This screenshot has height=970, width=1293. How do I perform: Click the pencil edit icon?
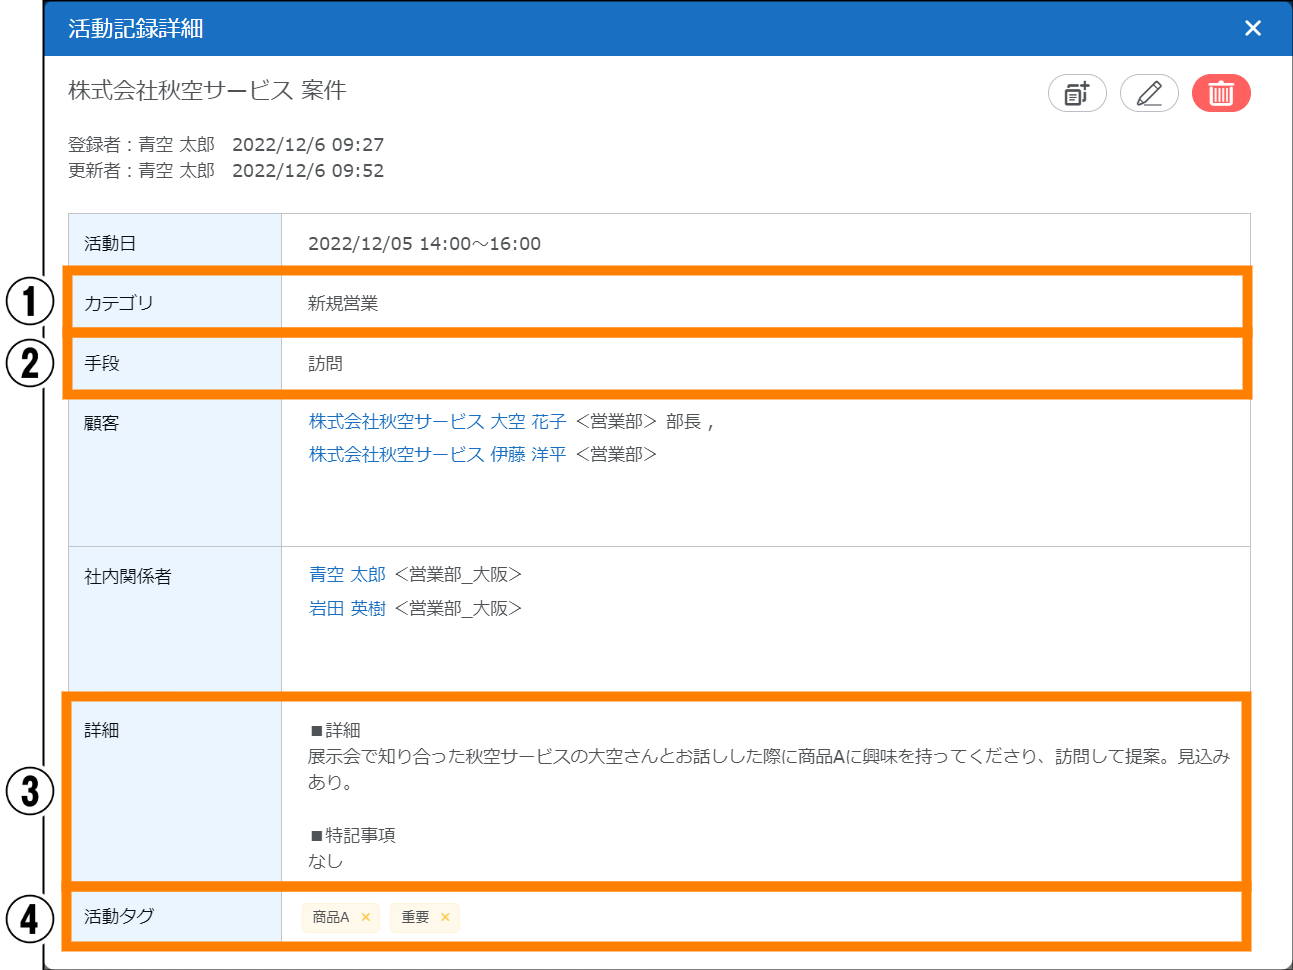[1149, 93]
